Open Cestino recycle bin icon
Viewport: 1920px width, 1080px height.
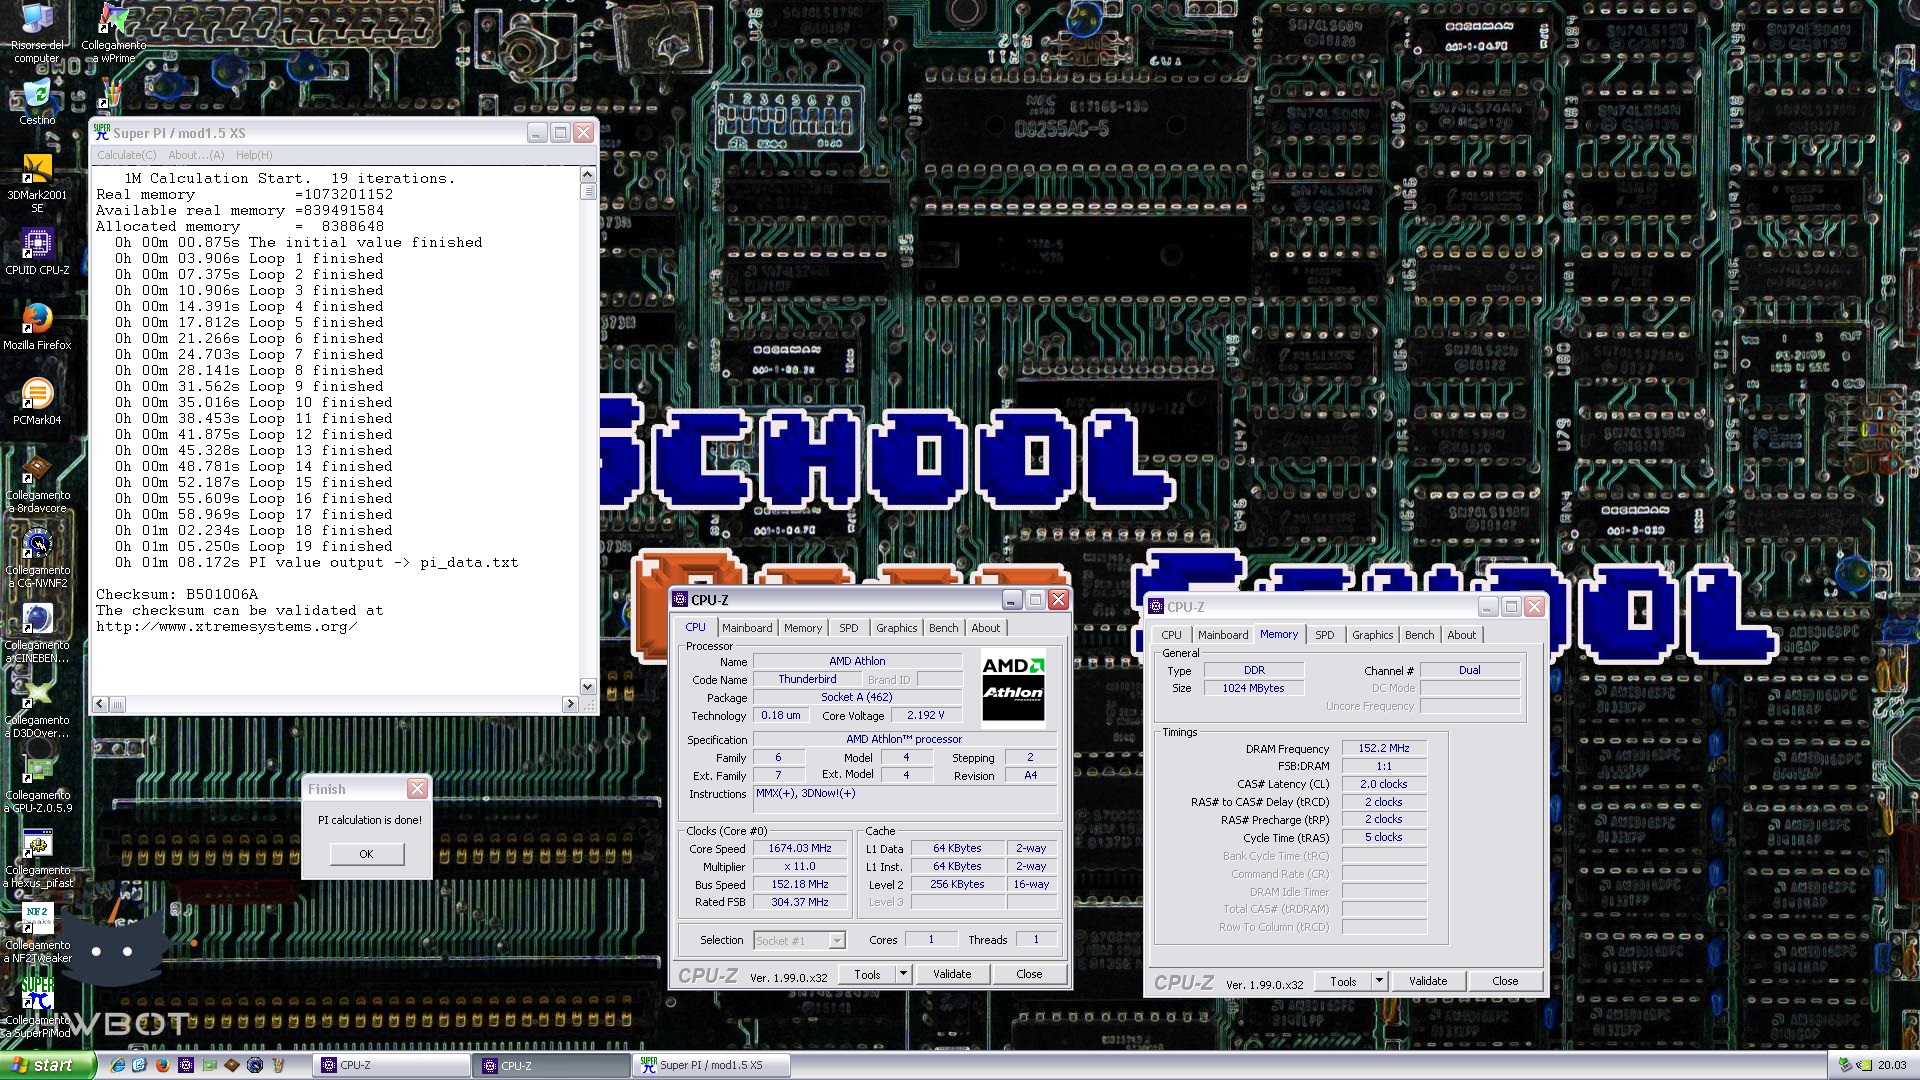37,101
